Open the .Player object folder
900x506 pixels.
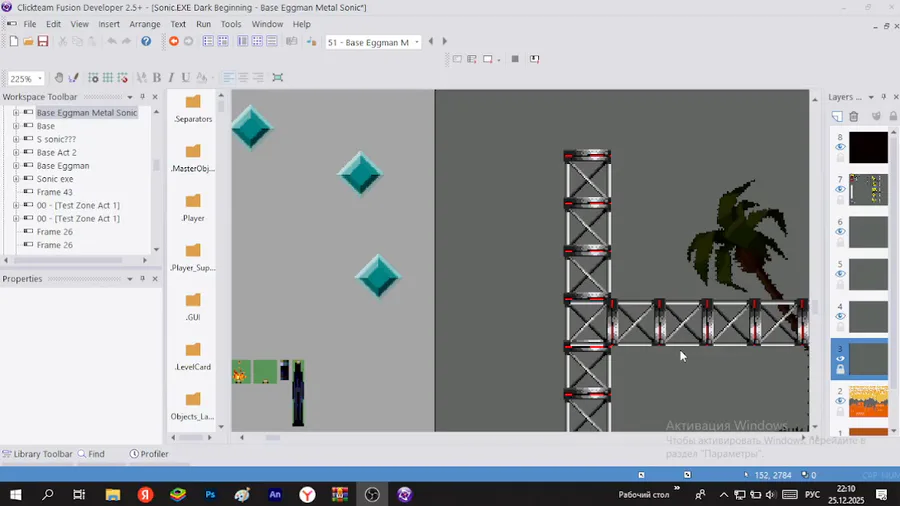193,208
